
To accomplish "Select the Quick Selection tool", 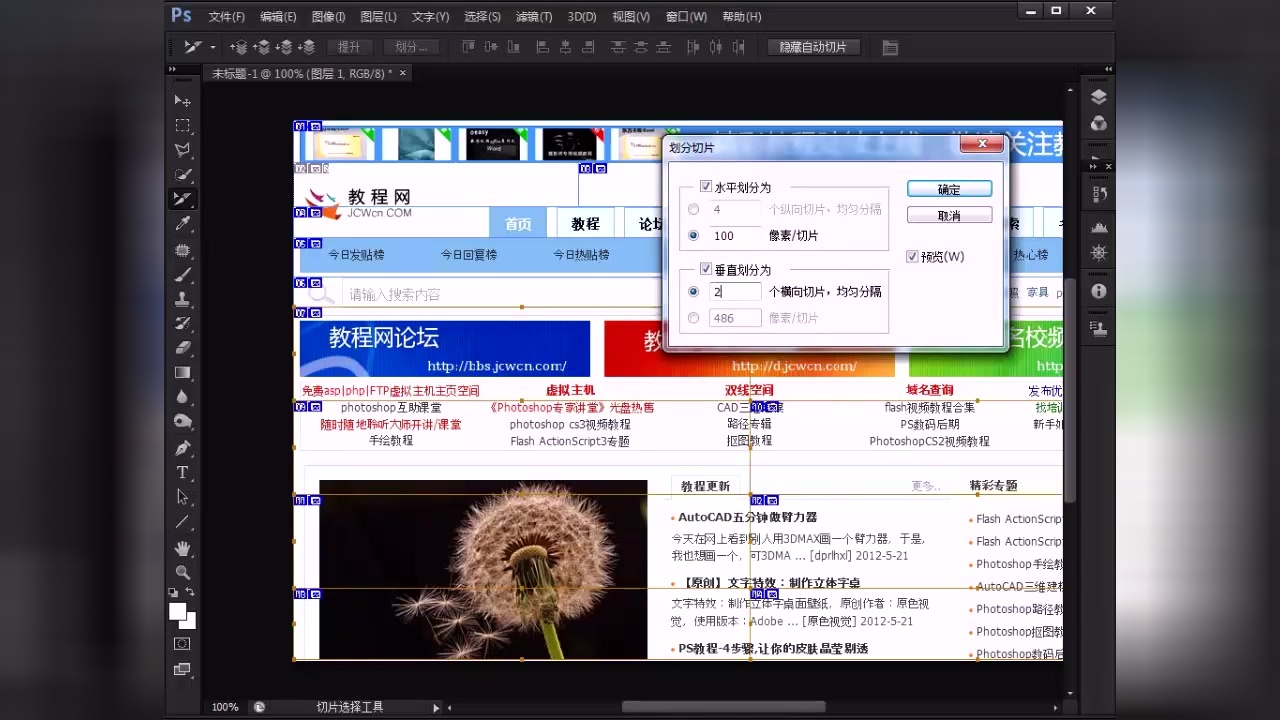I will pos(182,175).
